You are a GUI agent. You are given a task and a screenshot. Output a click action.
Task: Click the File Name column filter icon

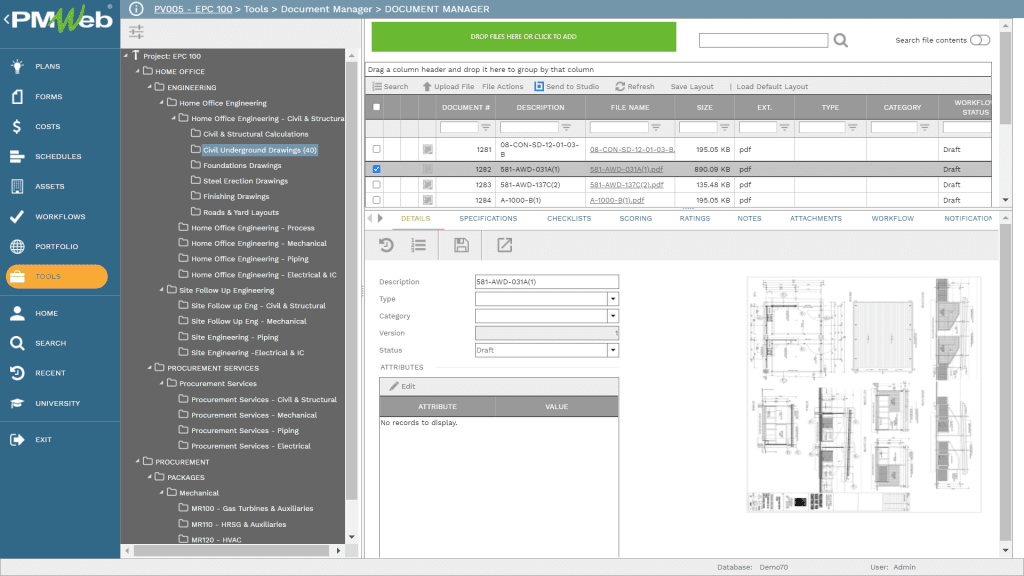(656, 127)
